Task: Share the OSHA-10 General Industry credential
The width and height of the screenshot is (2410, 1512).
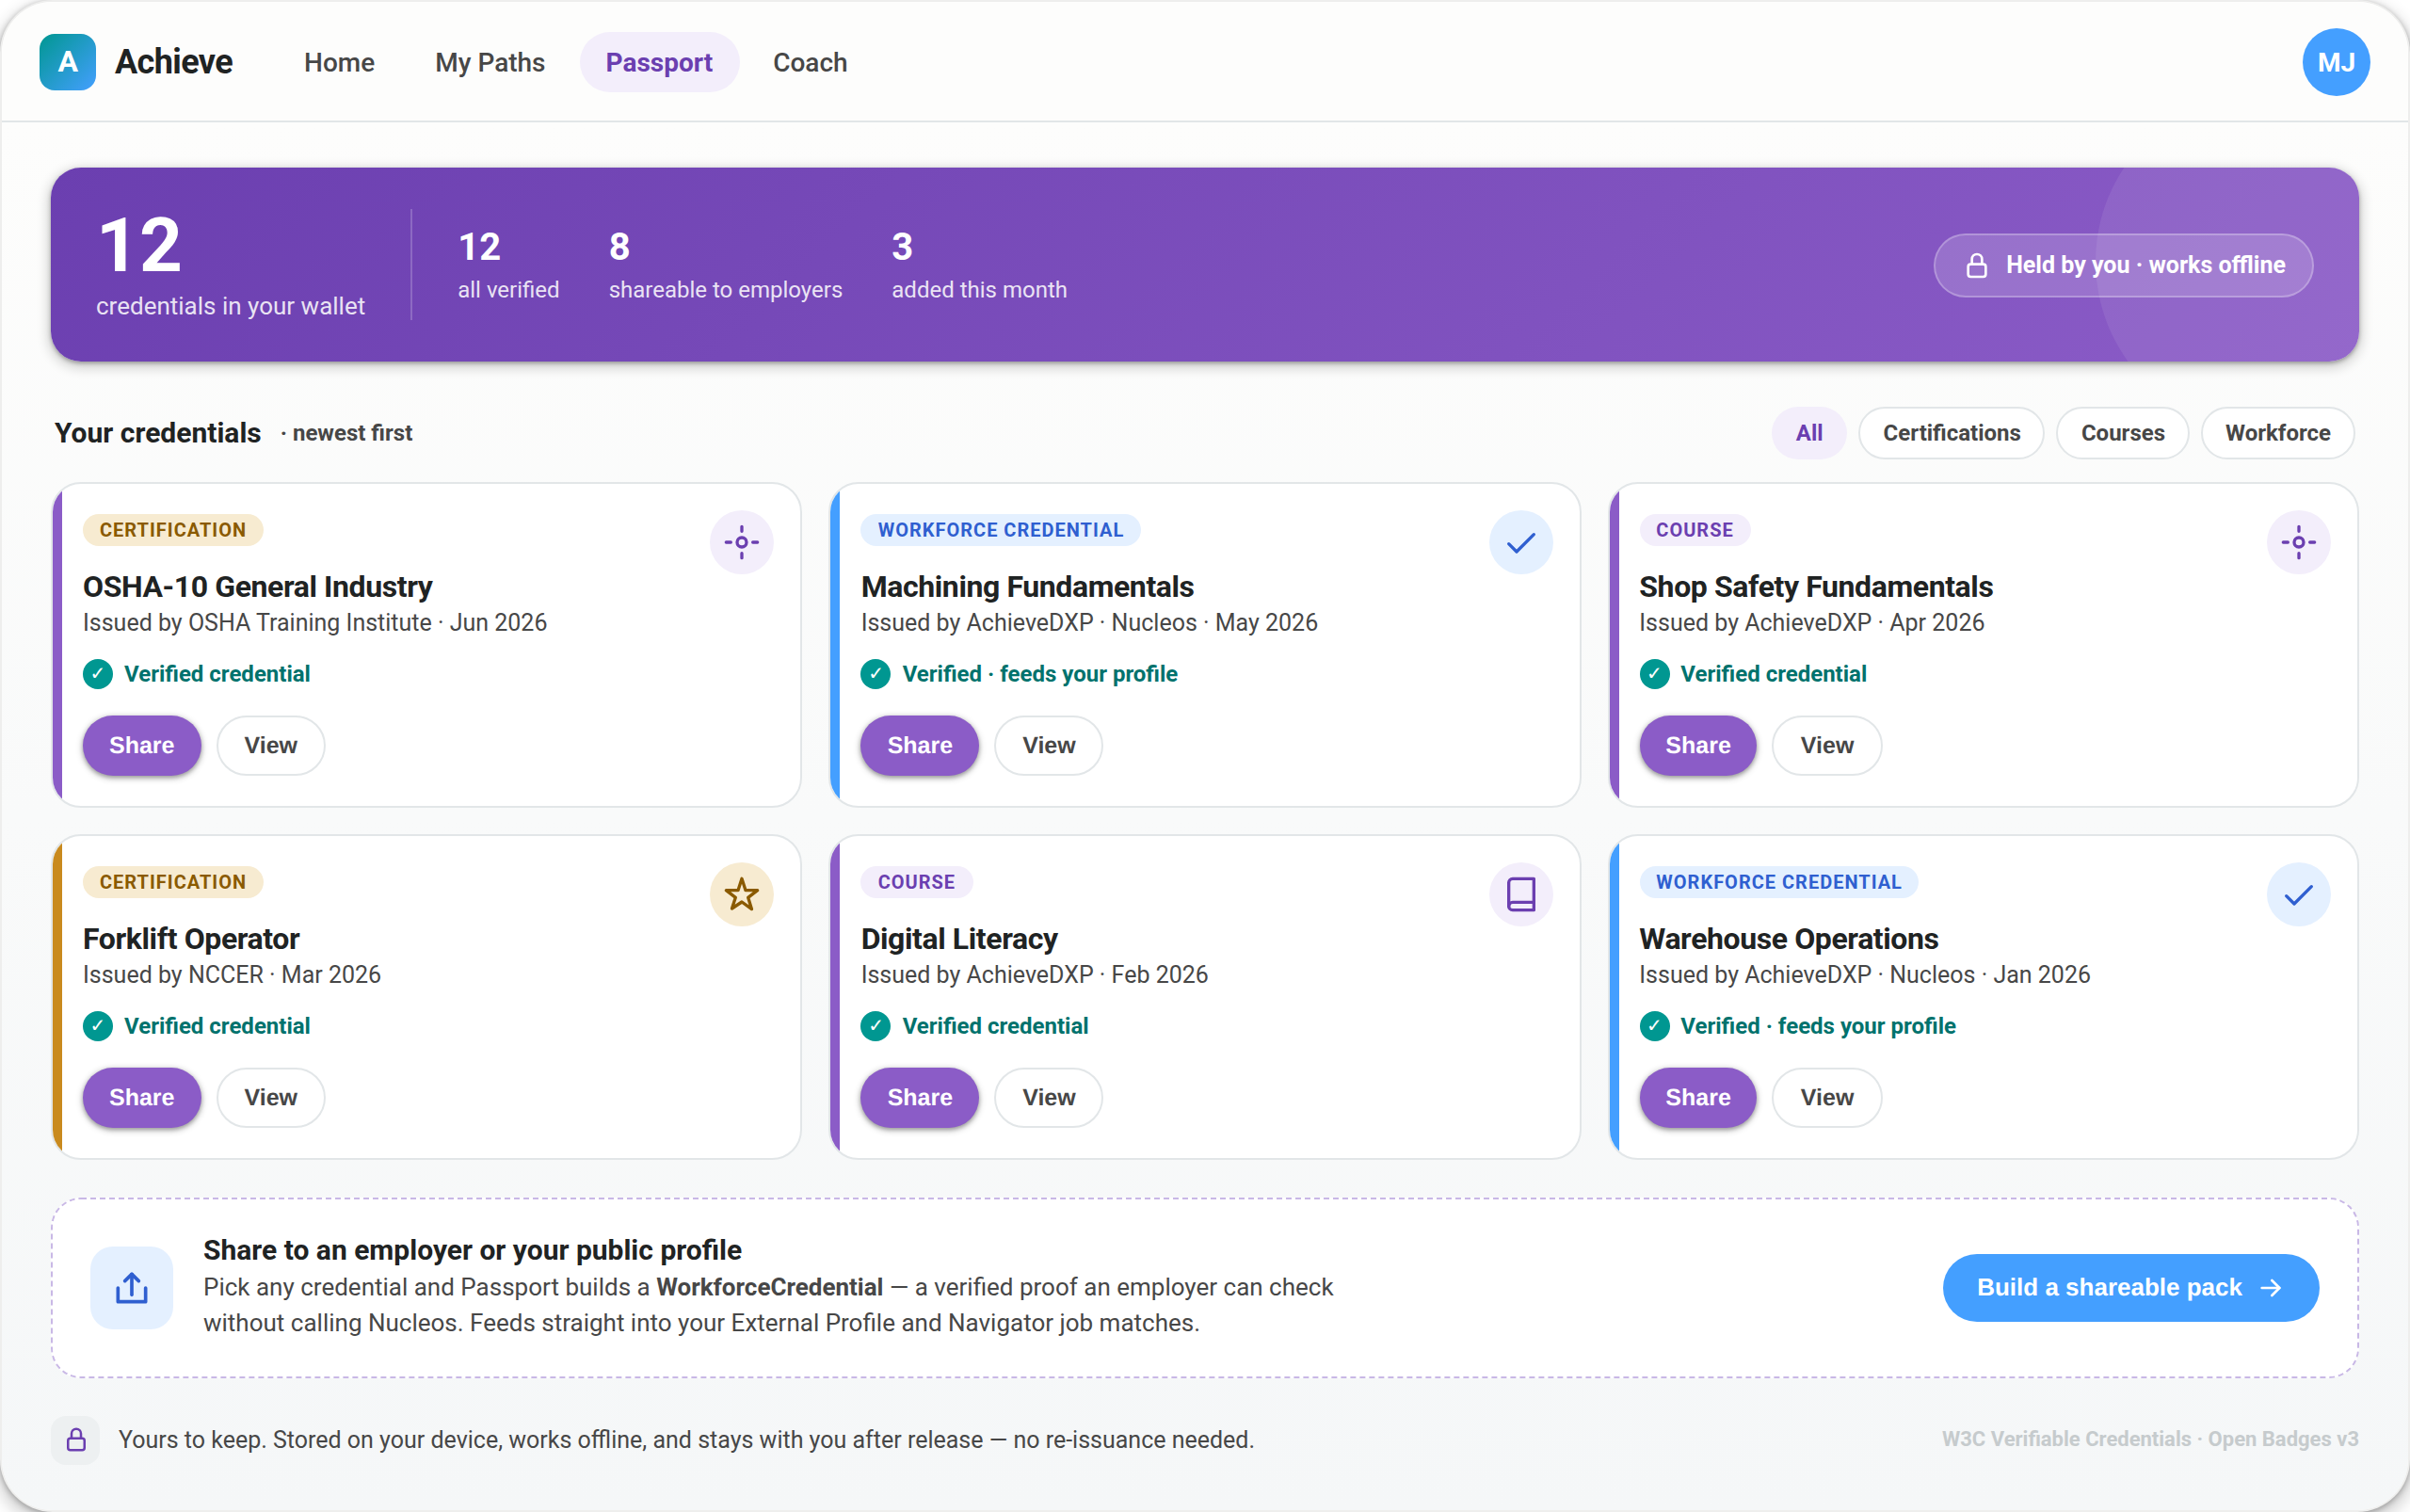Action: click(x=141, y=745)
